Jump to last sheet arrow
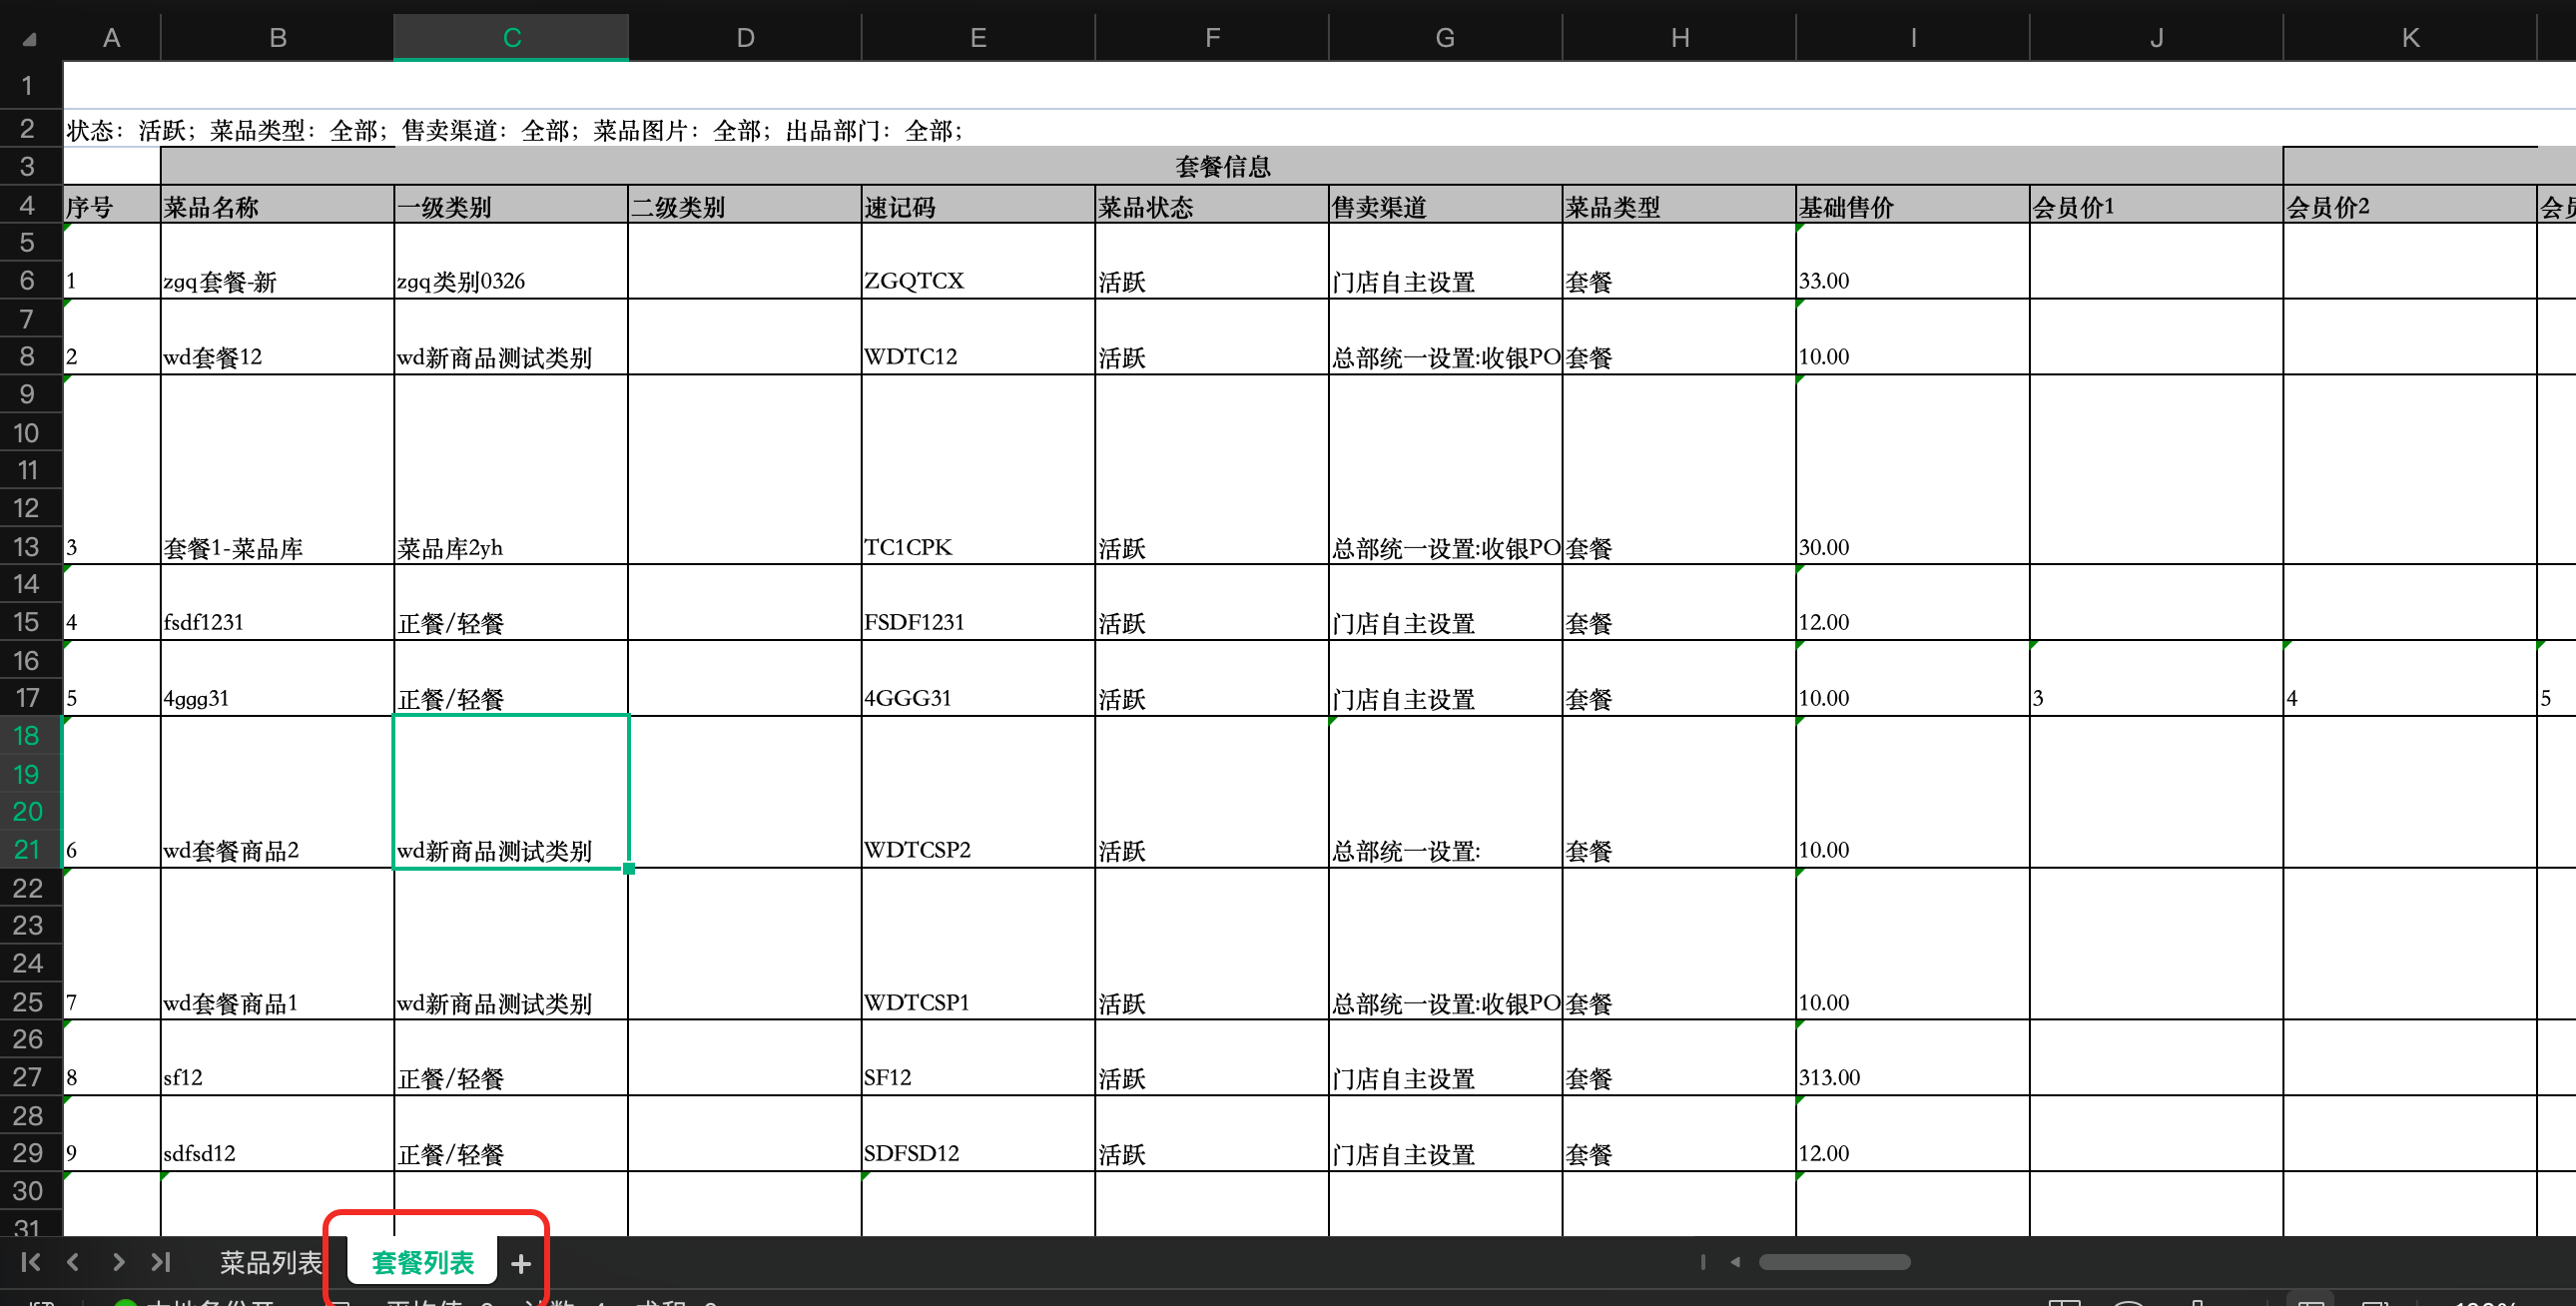 [x=161, y=1262]
